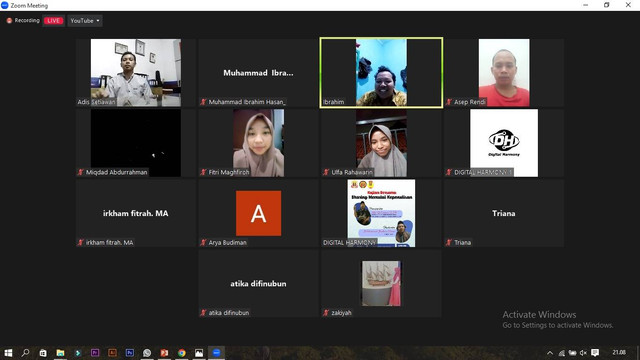640x360 pixels.
Task: Restore down the Zoom Meeting window
Action: tap(607, 5)
